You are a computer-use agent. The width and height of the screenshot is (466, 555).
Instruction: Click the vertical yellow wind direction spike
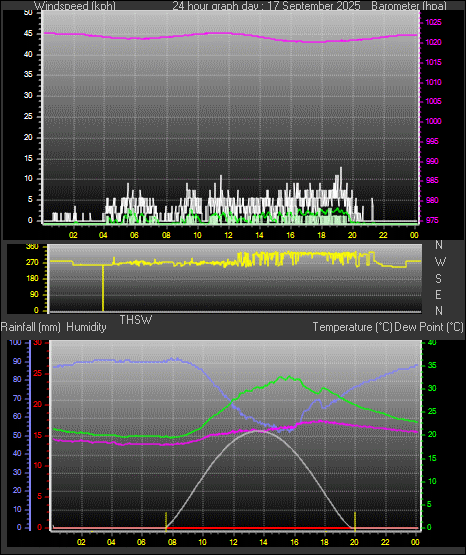coord(103,288)
